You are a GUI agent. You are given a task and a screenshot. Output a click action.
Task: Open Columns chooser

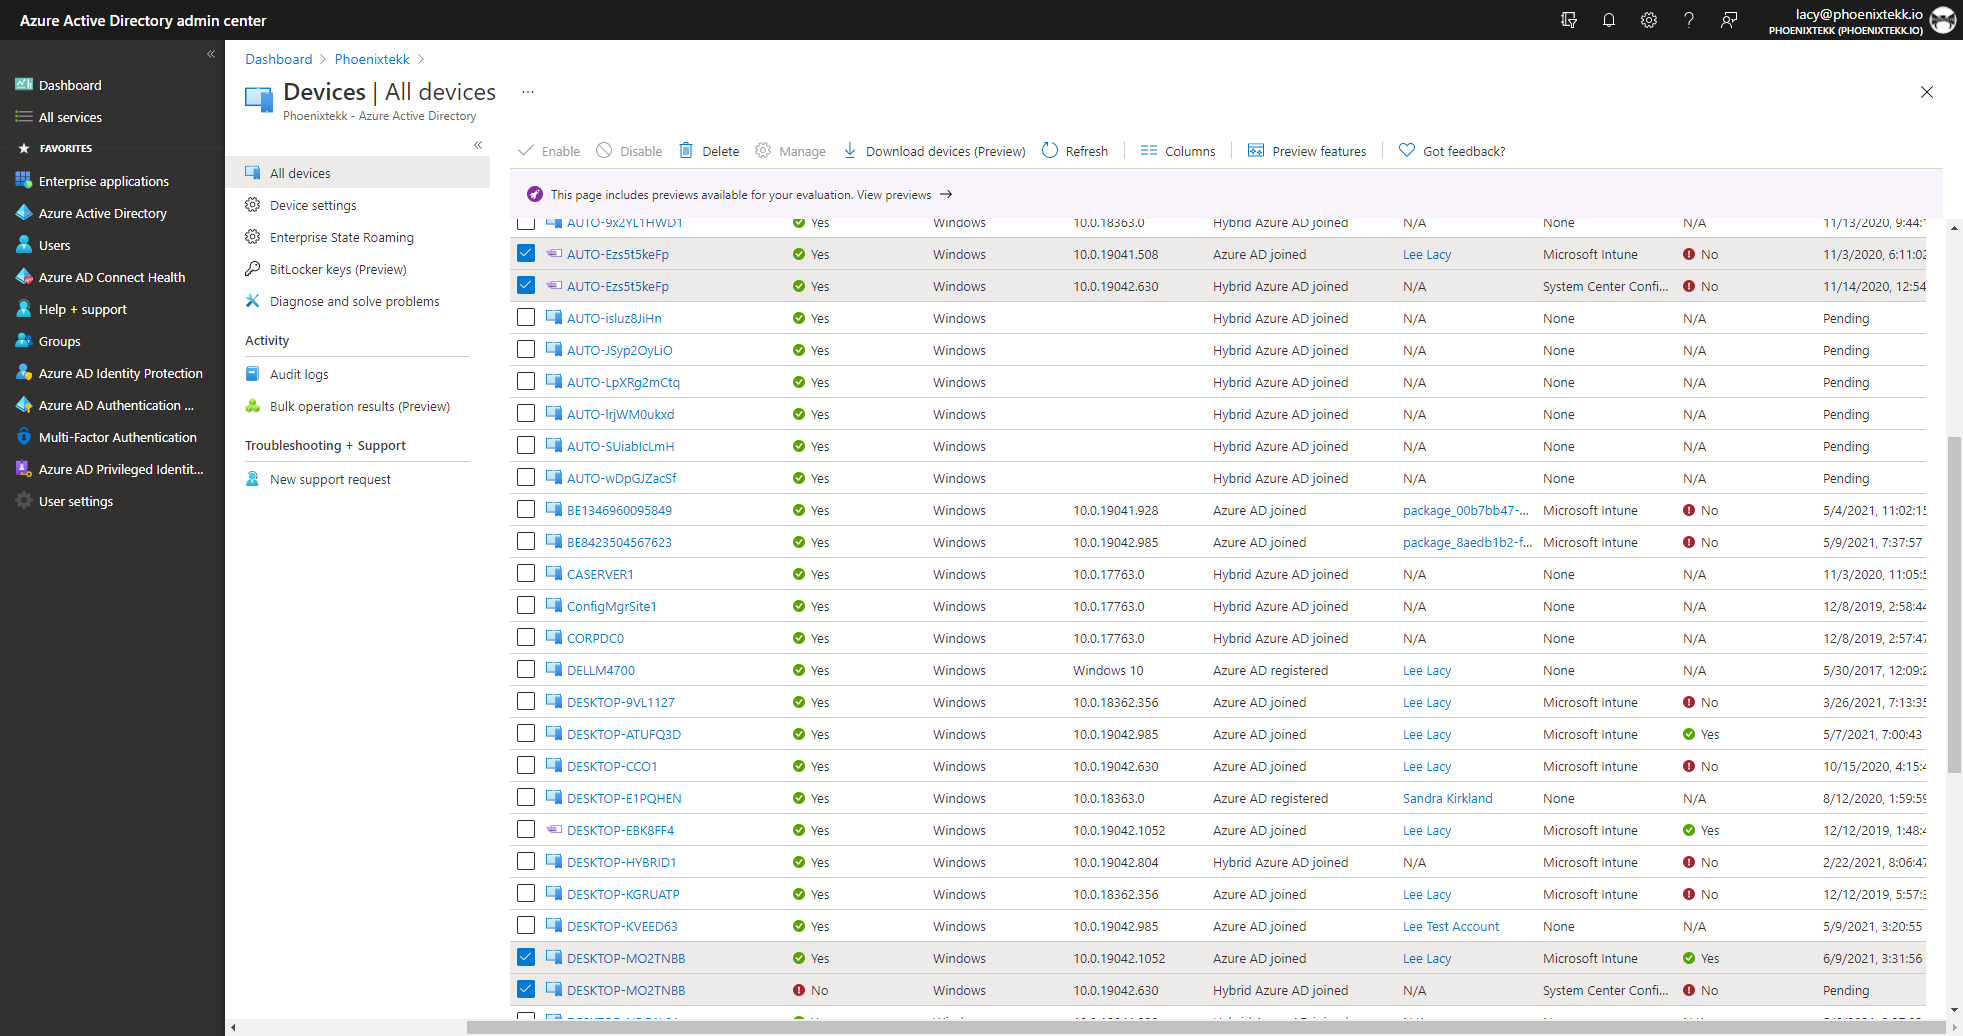point(1178,151)
